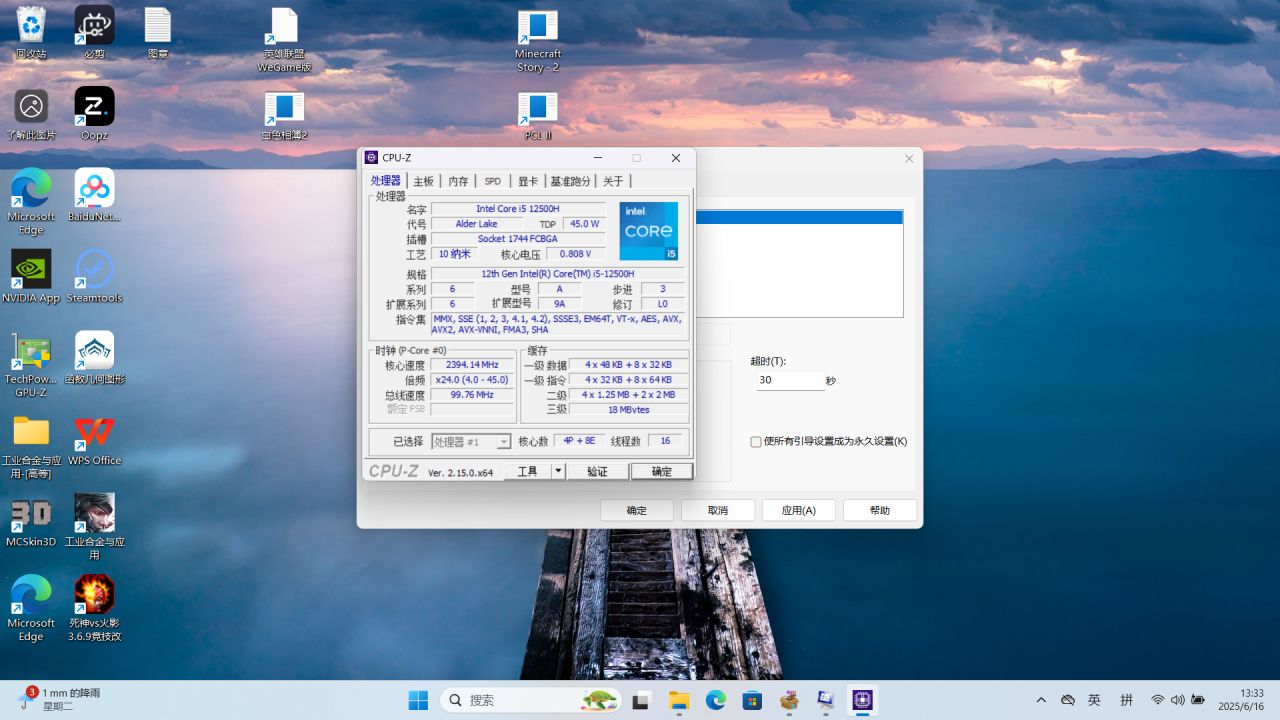Click the Intel Core i5 logo in CPU-Z

coord(648,231)
